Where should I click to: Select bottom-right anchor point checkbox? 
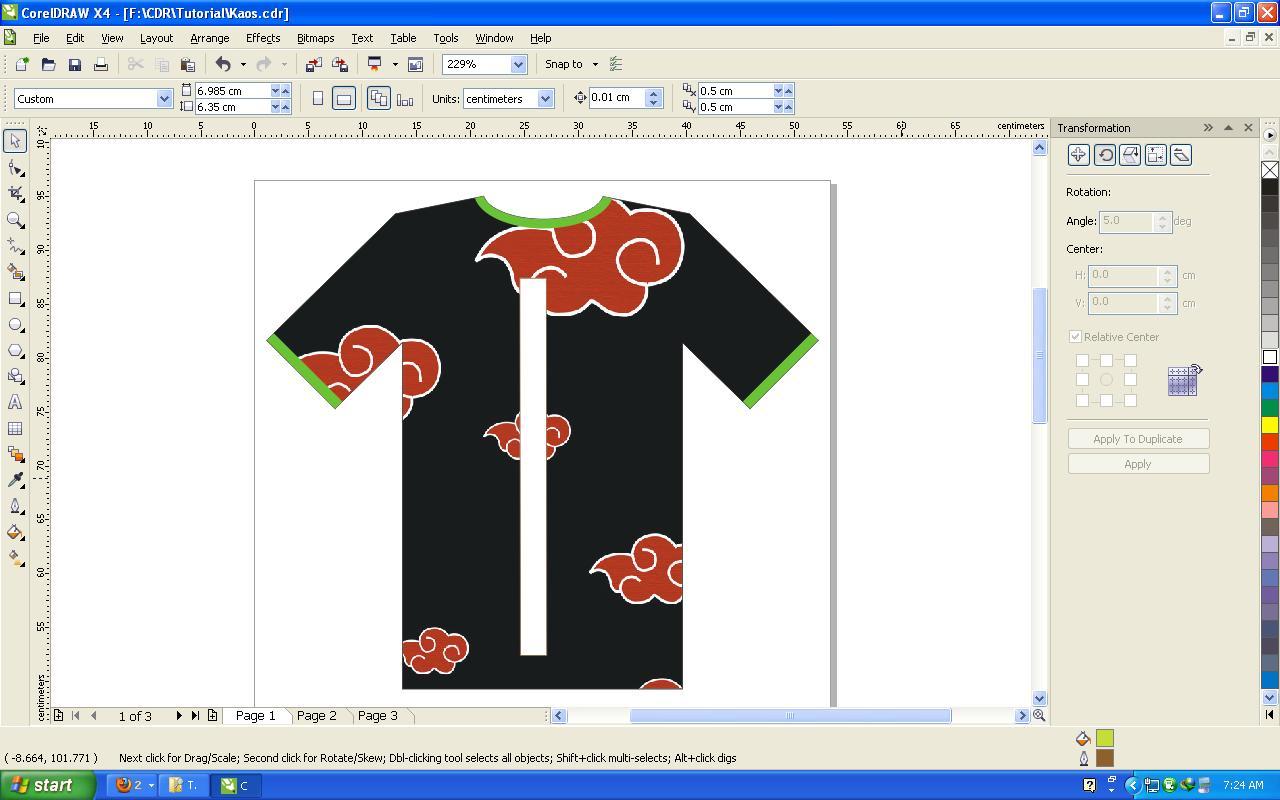coord(1130,400)
